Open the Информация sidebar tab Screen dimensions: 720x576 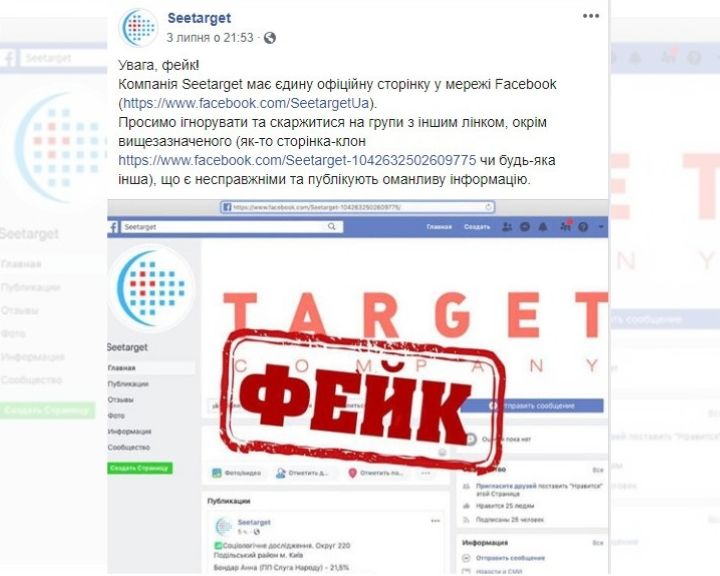[x=129, y=431]
